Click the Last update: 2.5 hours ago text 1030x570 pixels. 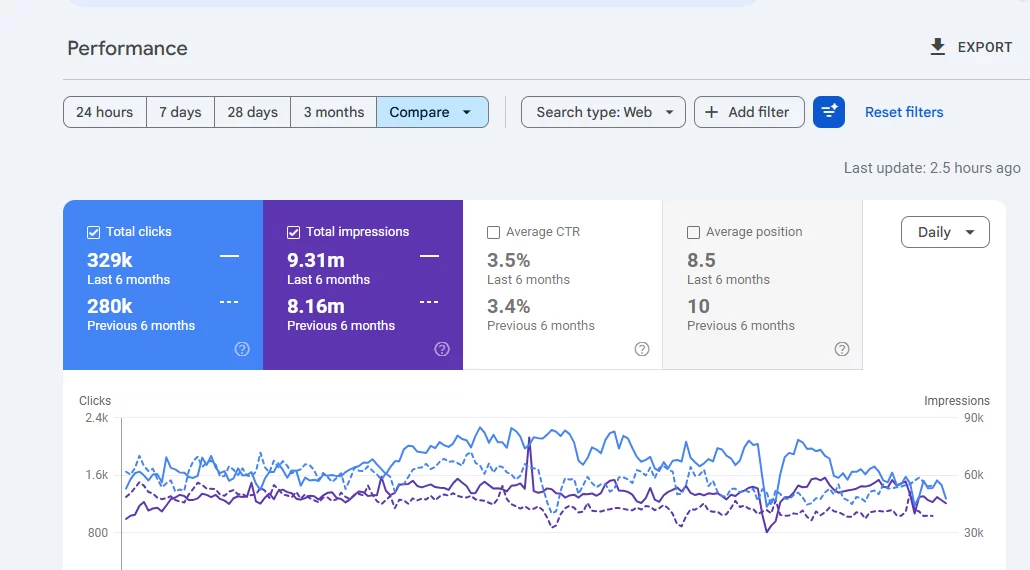(932, 168)
